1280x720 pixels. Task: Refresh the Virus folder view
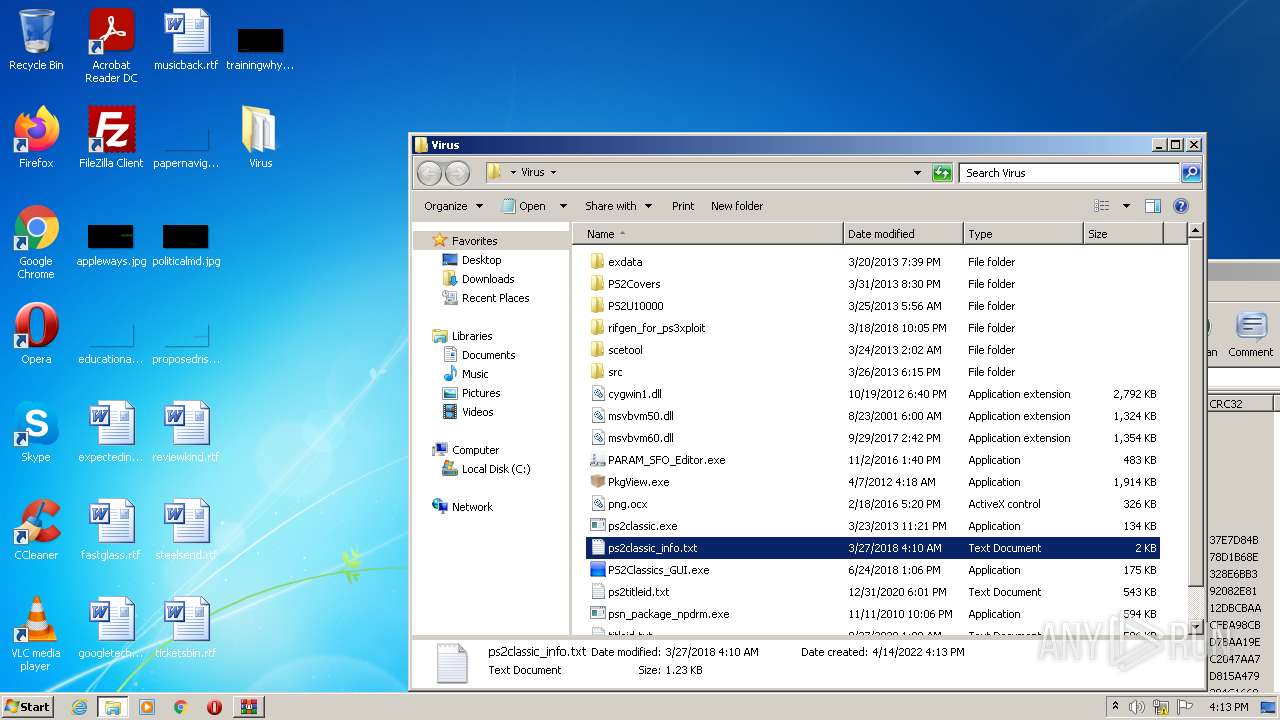pyautogui.click(x=942, y=173)
